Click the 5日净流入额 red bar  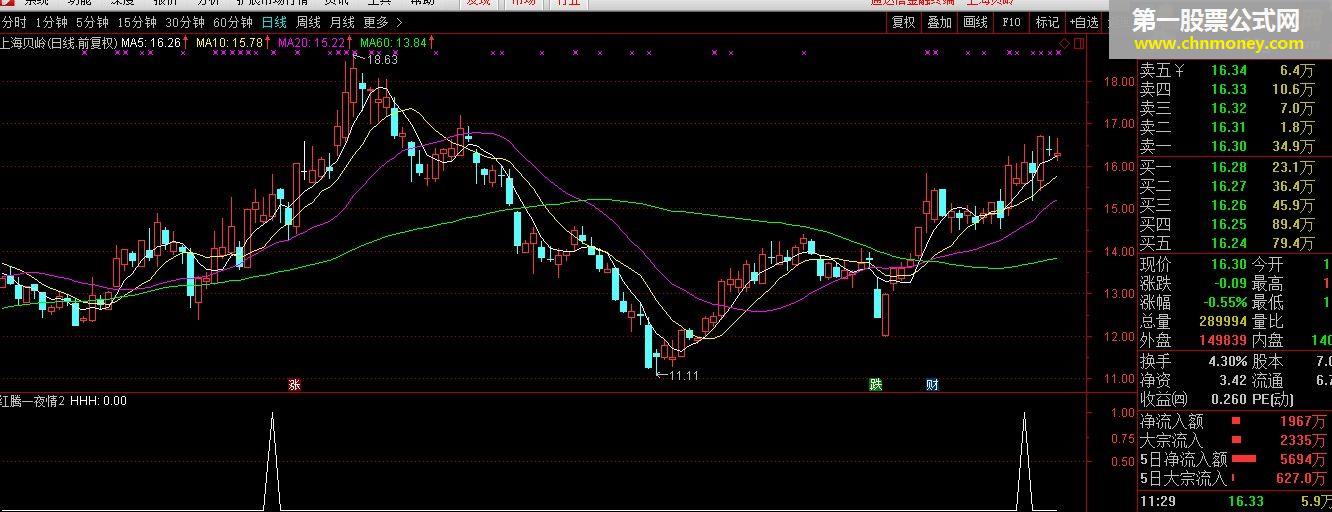click(1243, 460)
